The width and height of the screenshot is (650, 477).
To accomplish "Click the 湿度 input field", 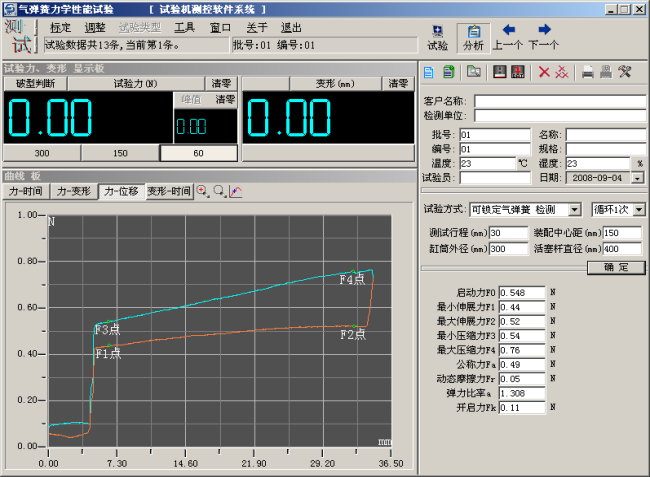I will [598, 163].
